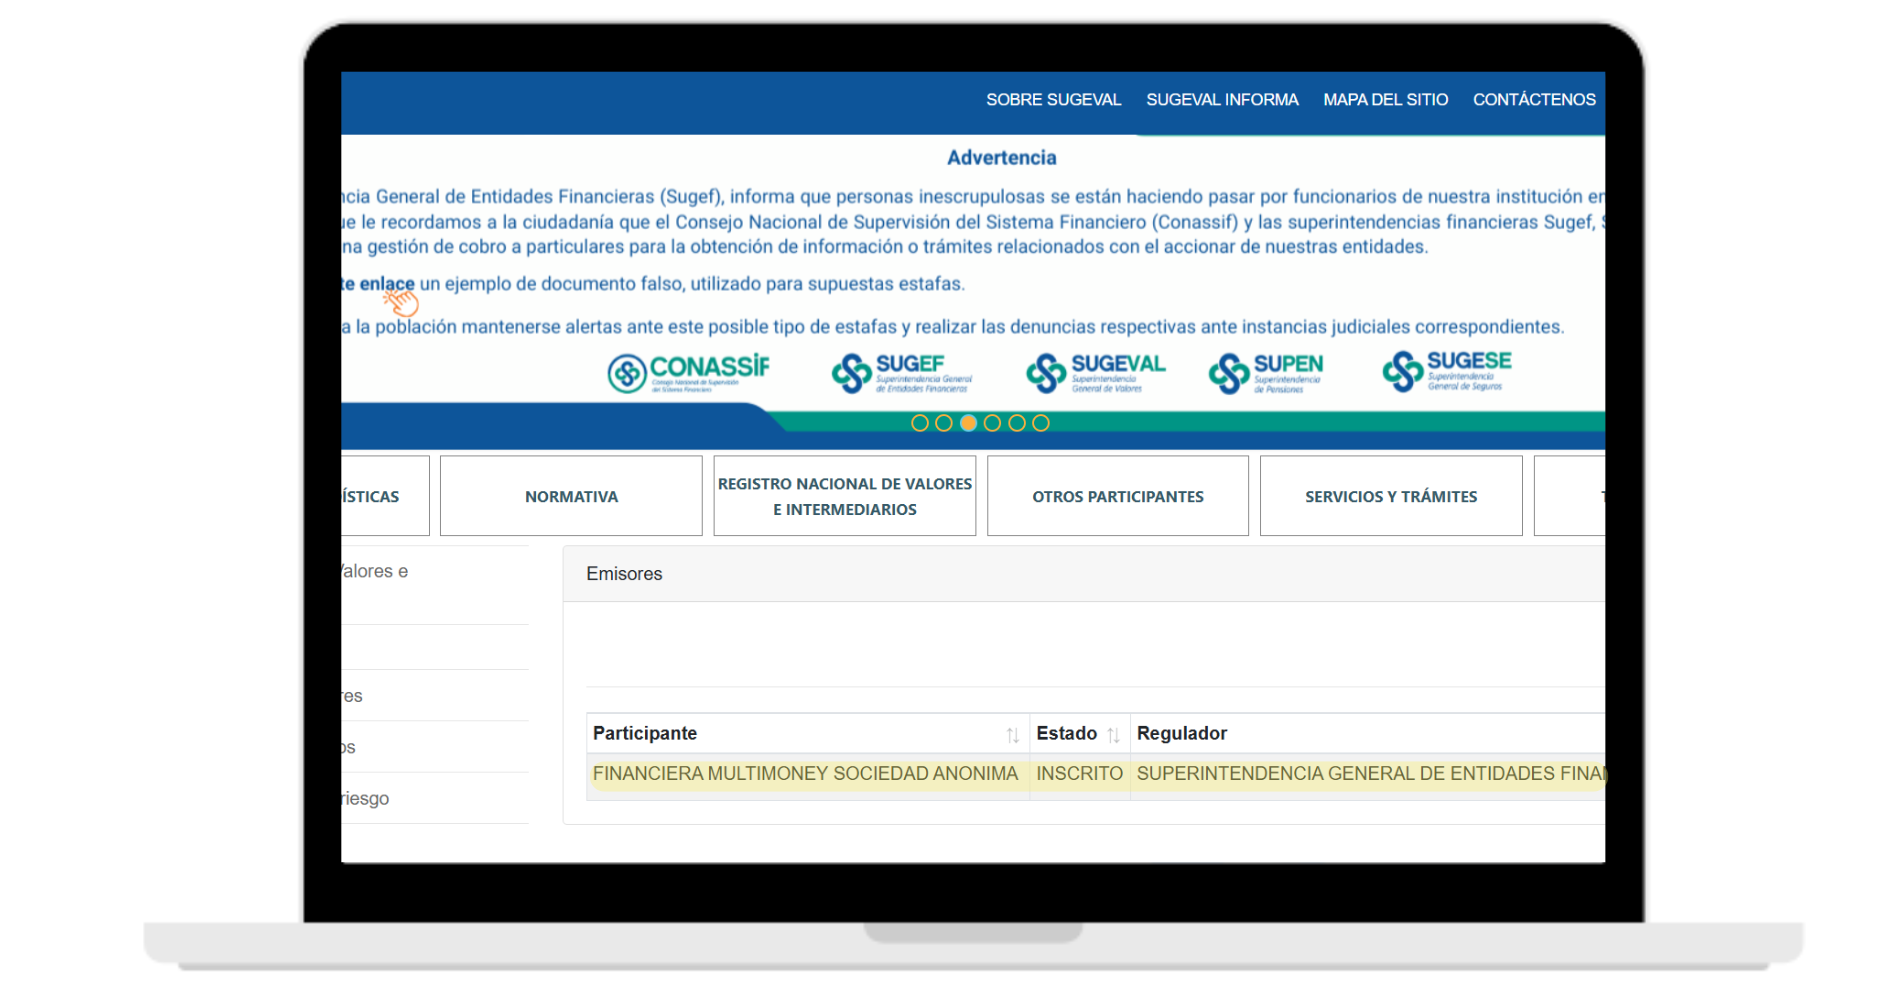Open the sidebar item ending in 'riesgo'
The height and width of the screenshot is (1000, 1878).
click(x=366, y=798)
